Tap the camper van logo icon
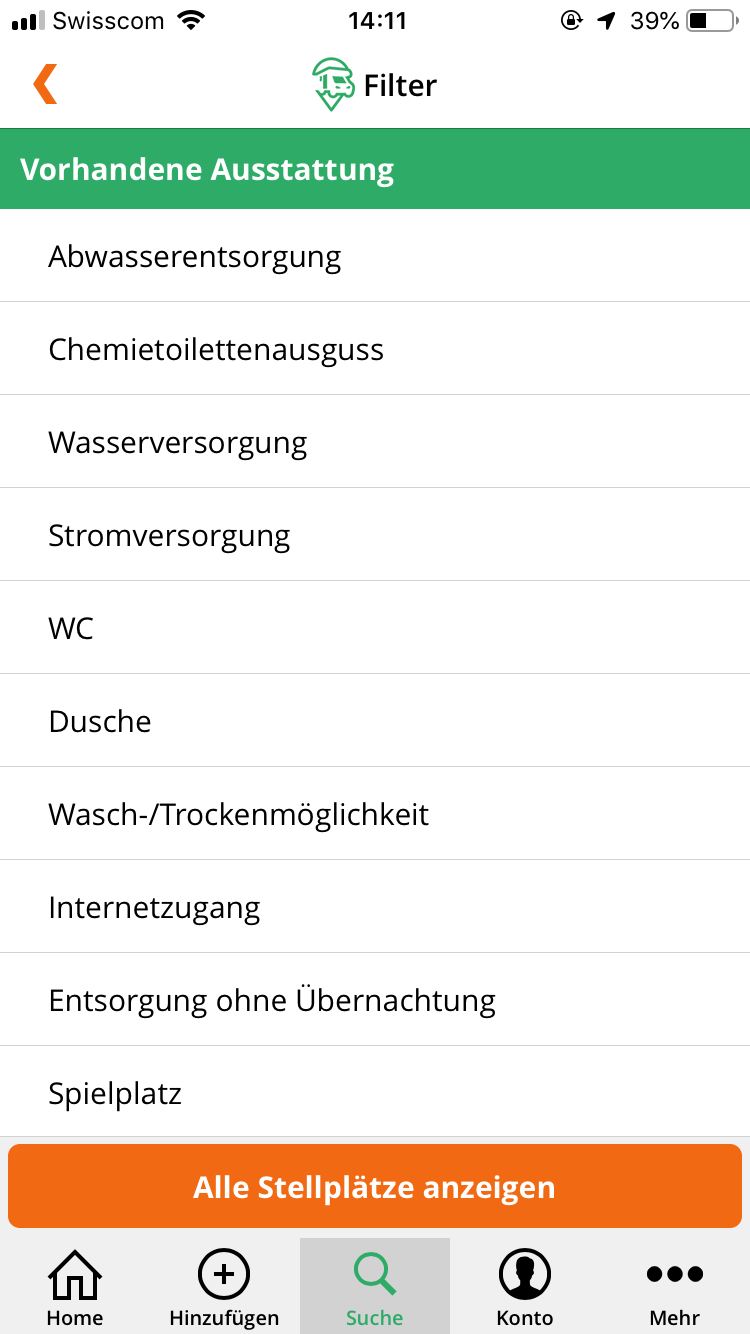The image size is (750, 1334). tap(333, 84)
